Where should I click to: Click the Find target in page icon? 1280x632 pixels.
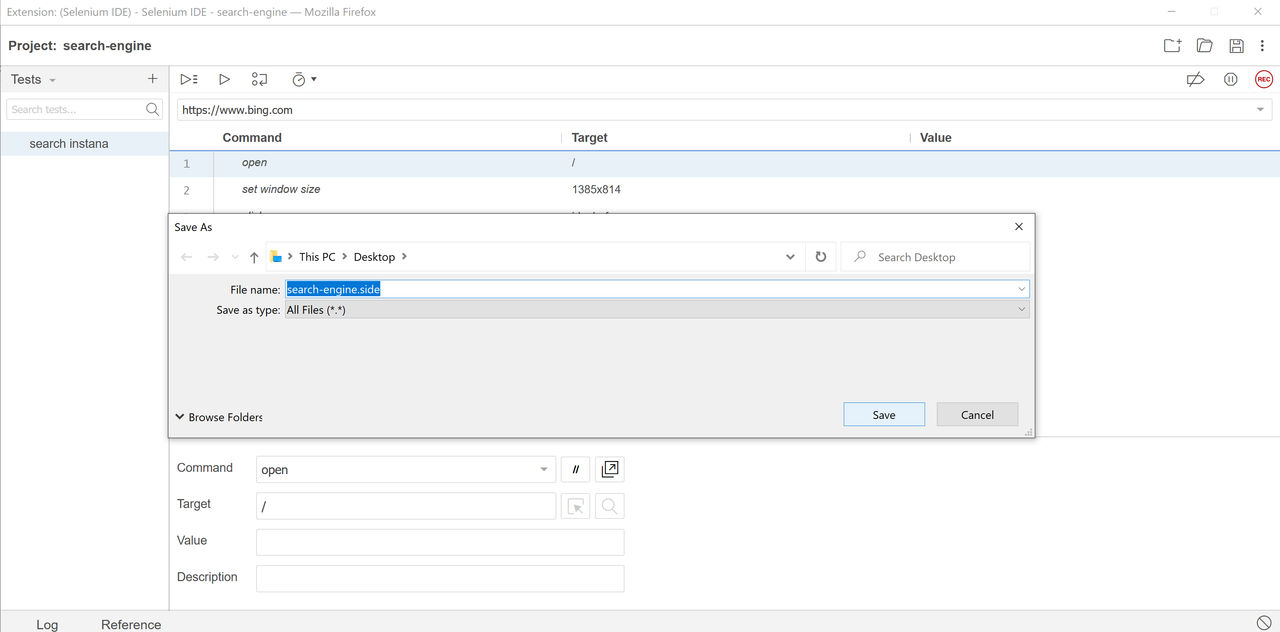point(610,506)
